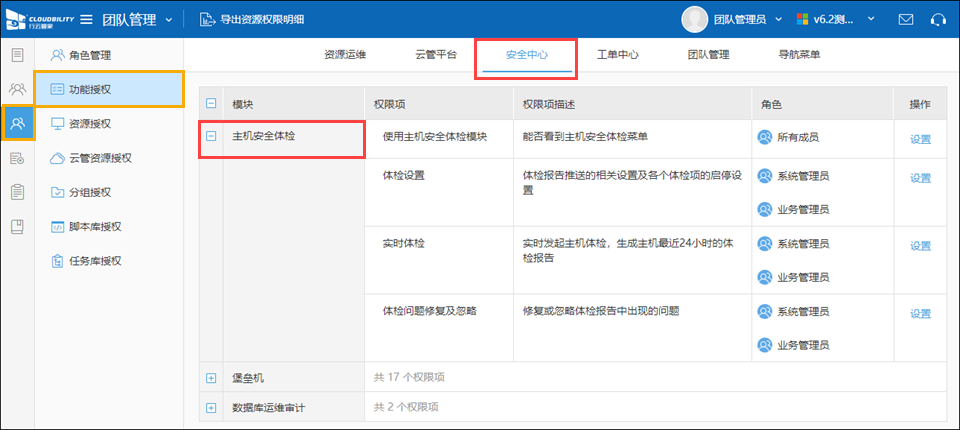Click the hamburger menu icon beside 团队管理
Screen dimensions: 960x430
click(86, 19)
